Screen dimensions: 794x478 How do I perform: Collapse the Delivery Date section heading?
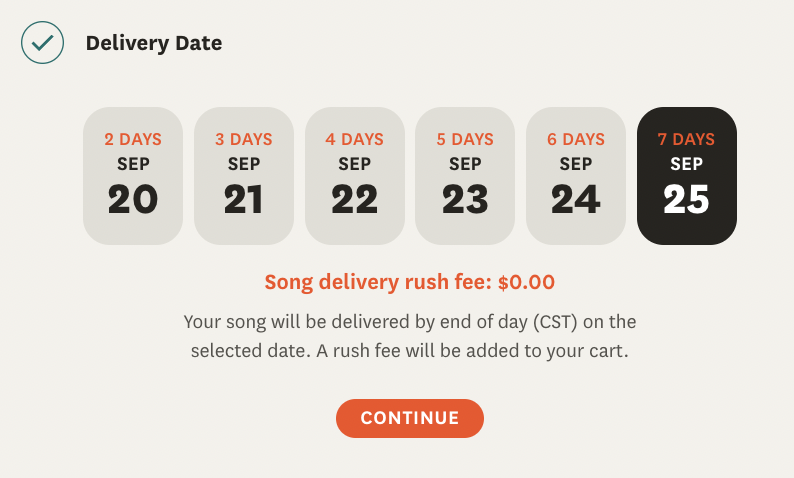point(154,43)
